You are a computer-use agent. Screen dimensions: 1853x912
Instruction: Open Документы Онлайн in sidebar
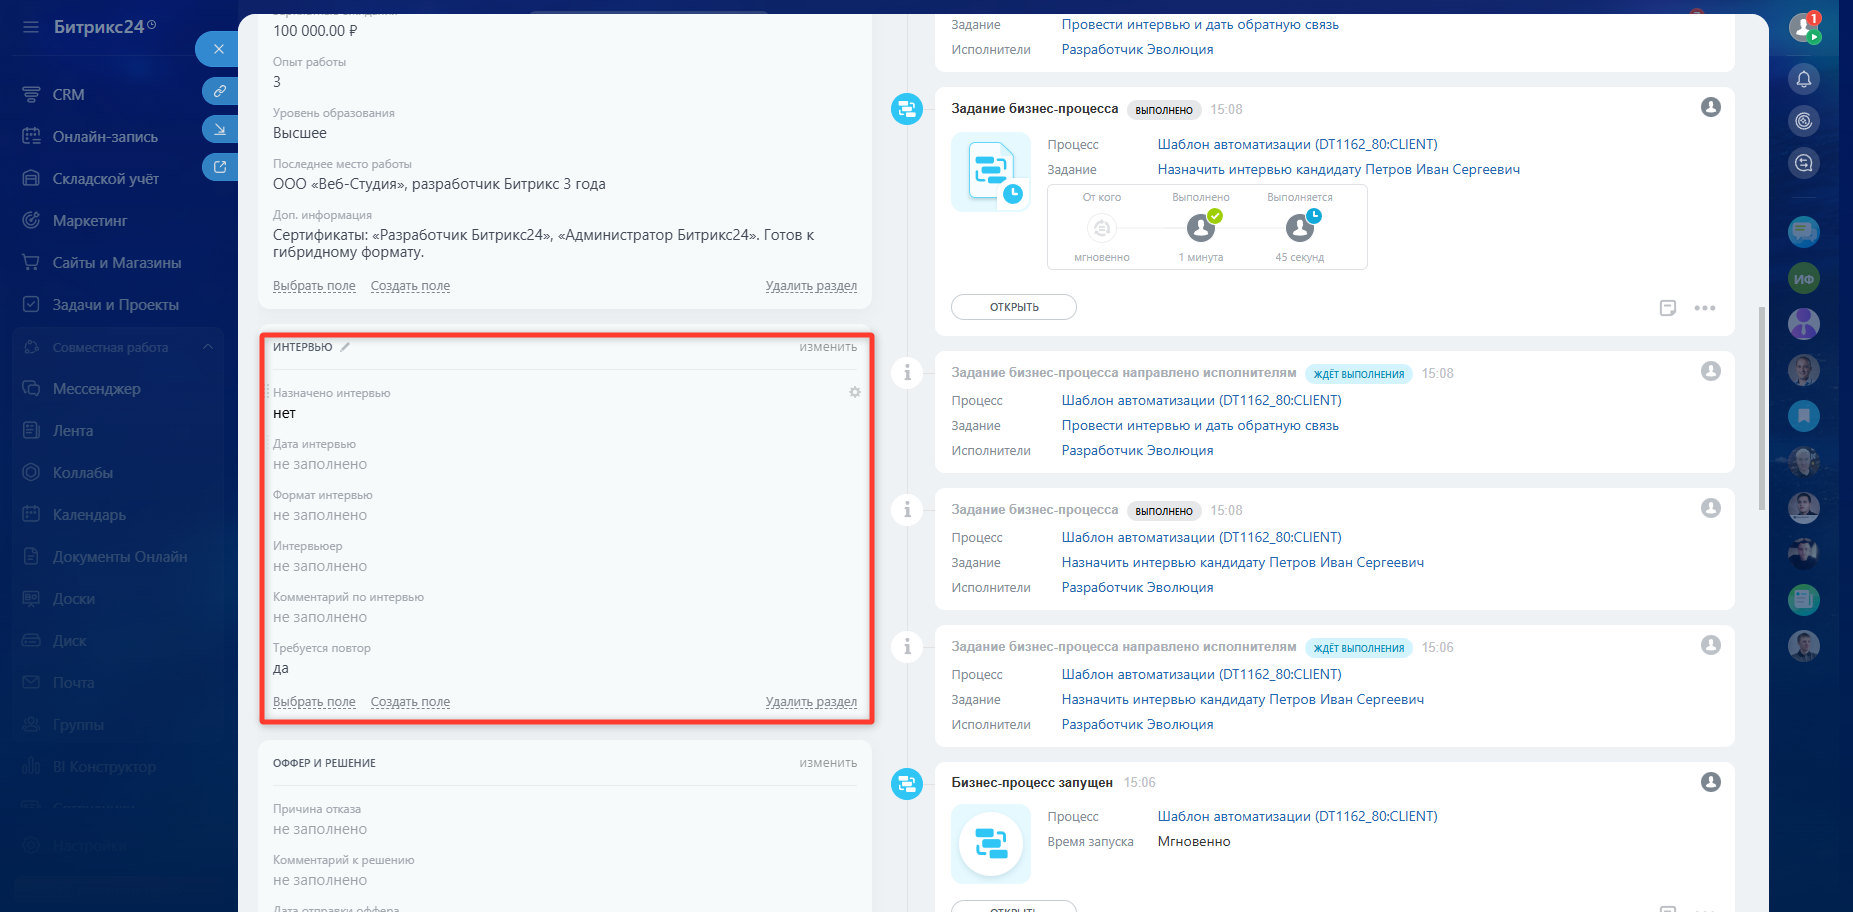tap(120, 557)
